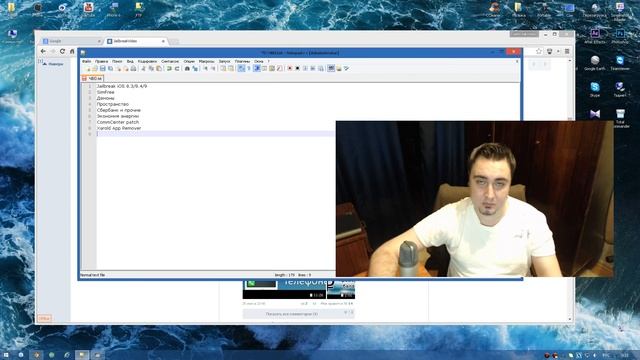Click the 'Экономия энергии' line
Viewport: 640px width, 360px height.
pos(118,116)
